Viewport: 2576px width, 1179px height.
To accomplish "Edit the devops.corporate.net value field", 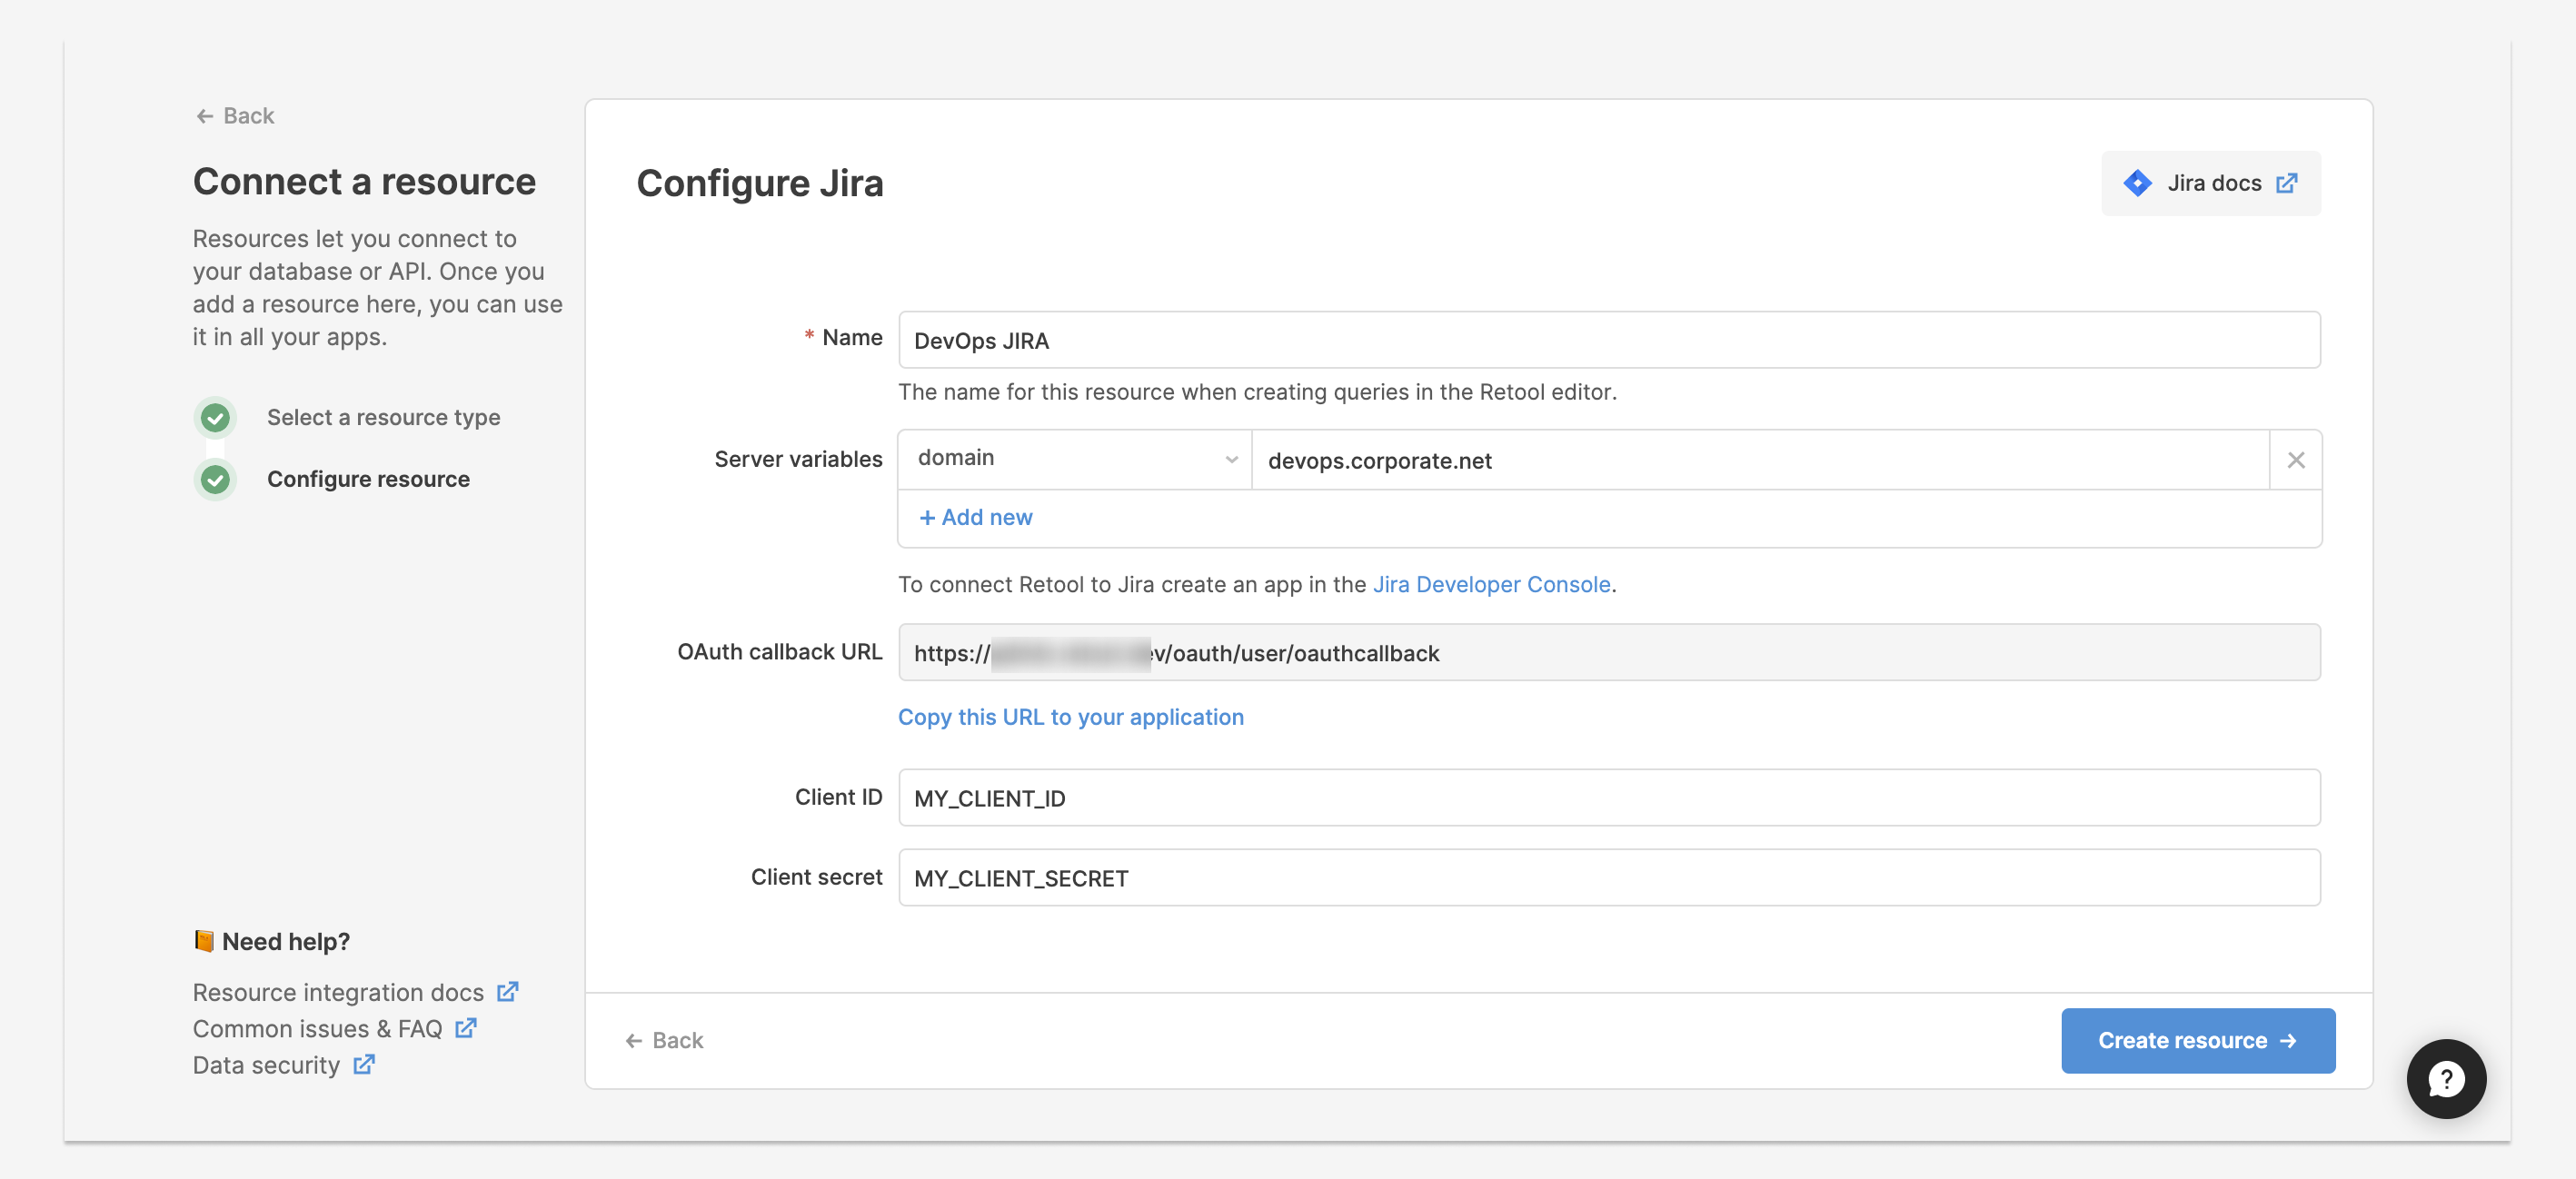I will point(1760,460).
